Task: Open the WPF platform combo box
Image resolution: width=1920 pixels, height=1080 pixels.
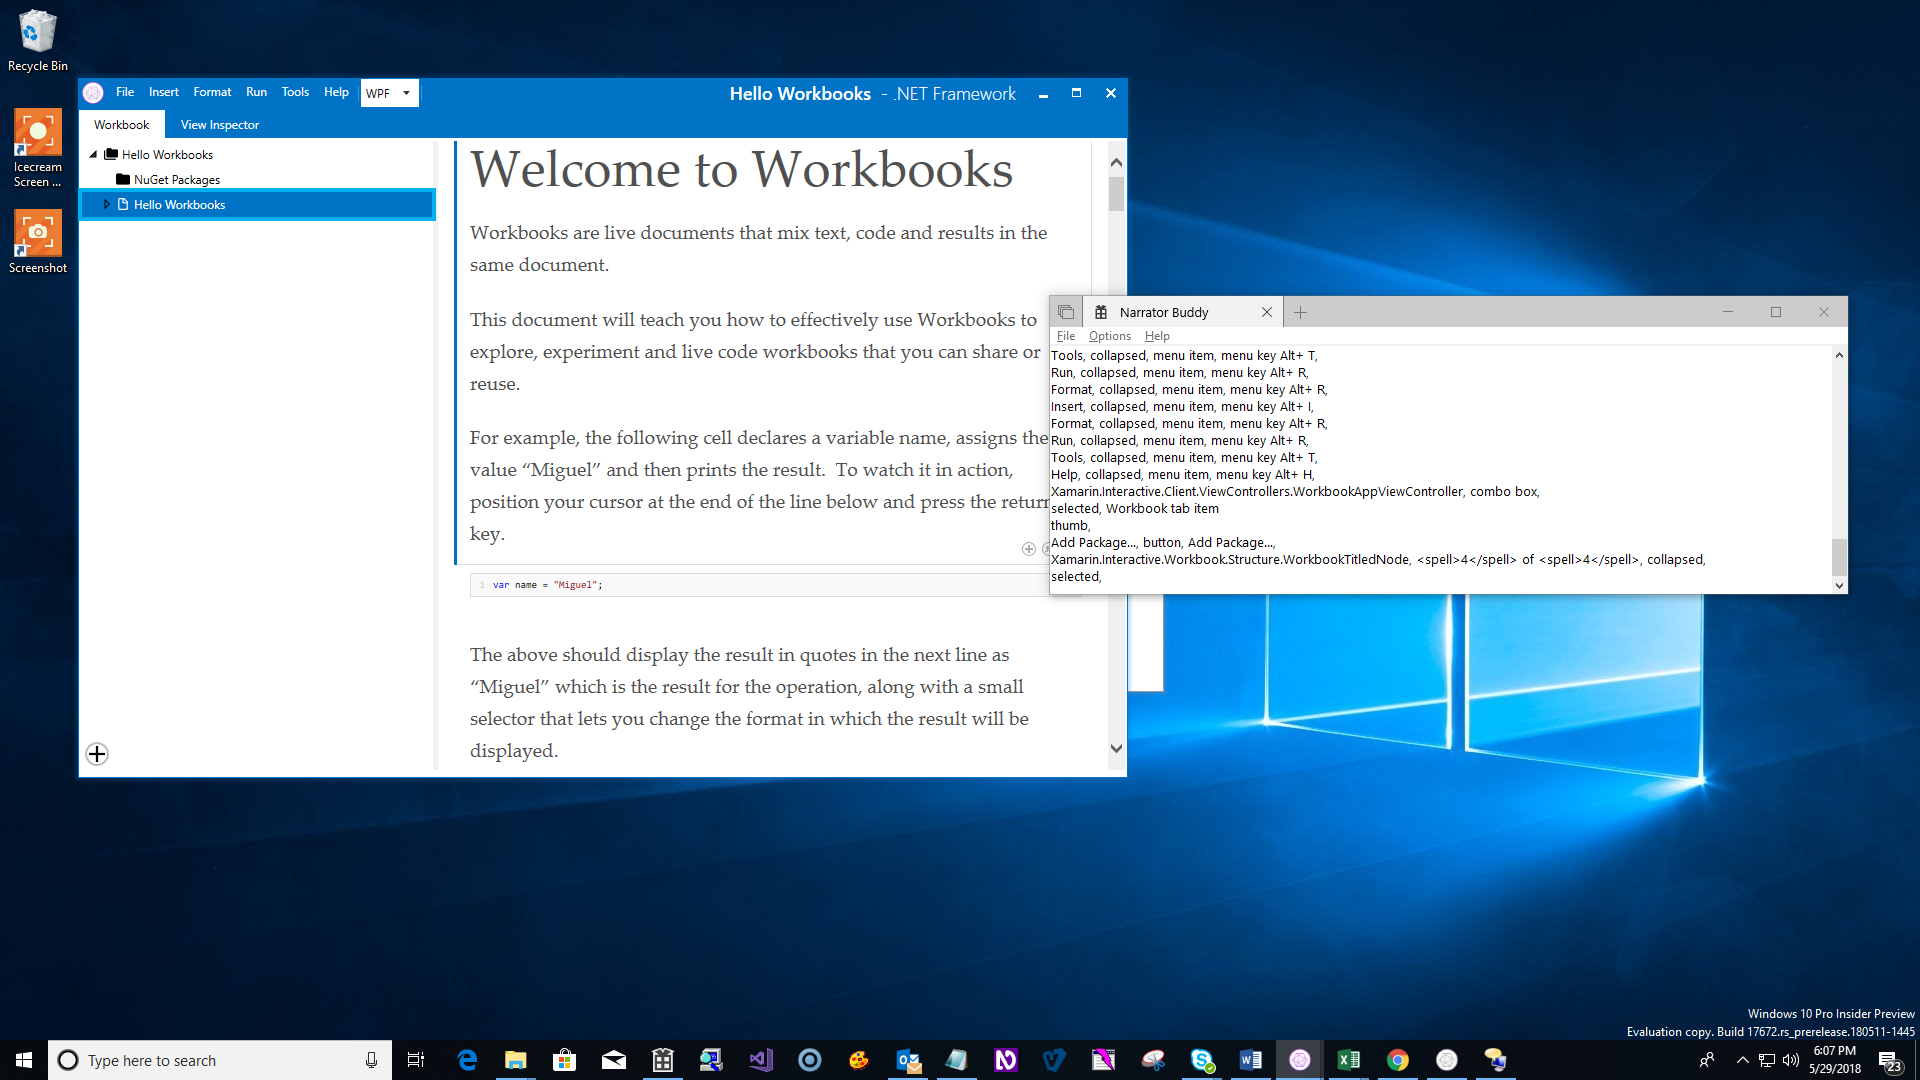Action: tap(389, 93)
